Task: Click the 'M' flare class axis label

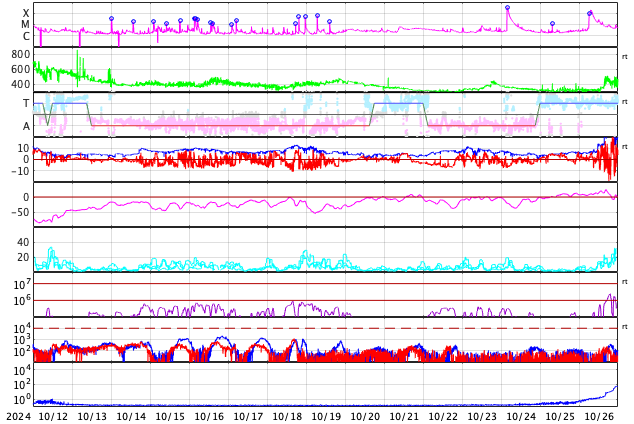Action: pos(25,25)
